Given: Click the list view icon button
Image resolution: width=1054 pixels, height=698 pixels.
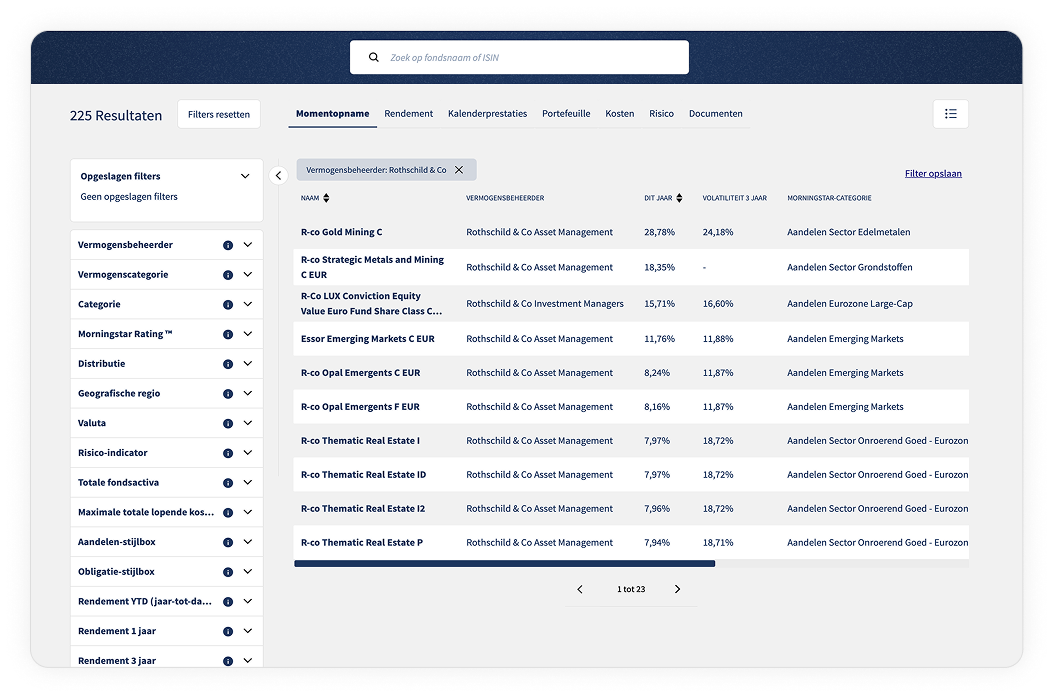Looking at the screenshot, I should 950,114.
